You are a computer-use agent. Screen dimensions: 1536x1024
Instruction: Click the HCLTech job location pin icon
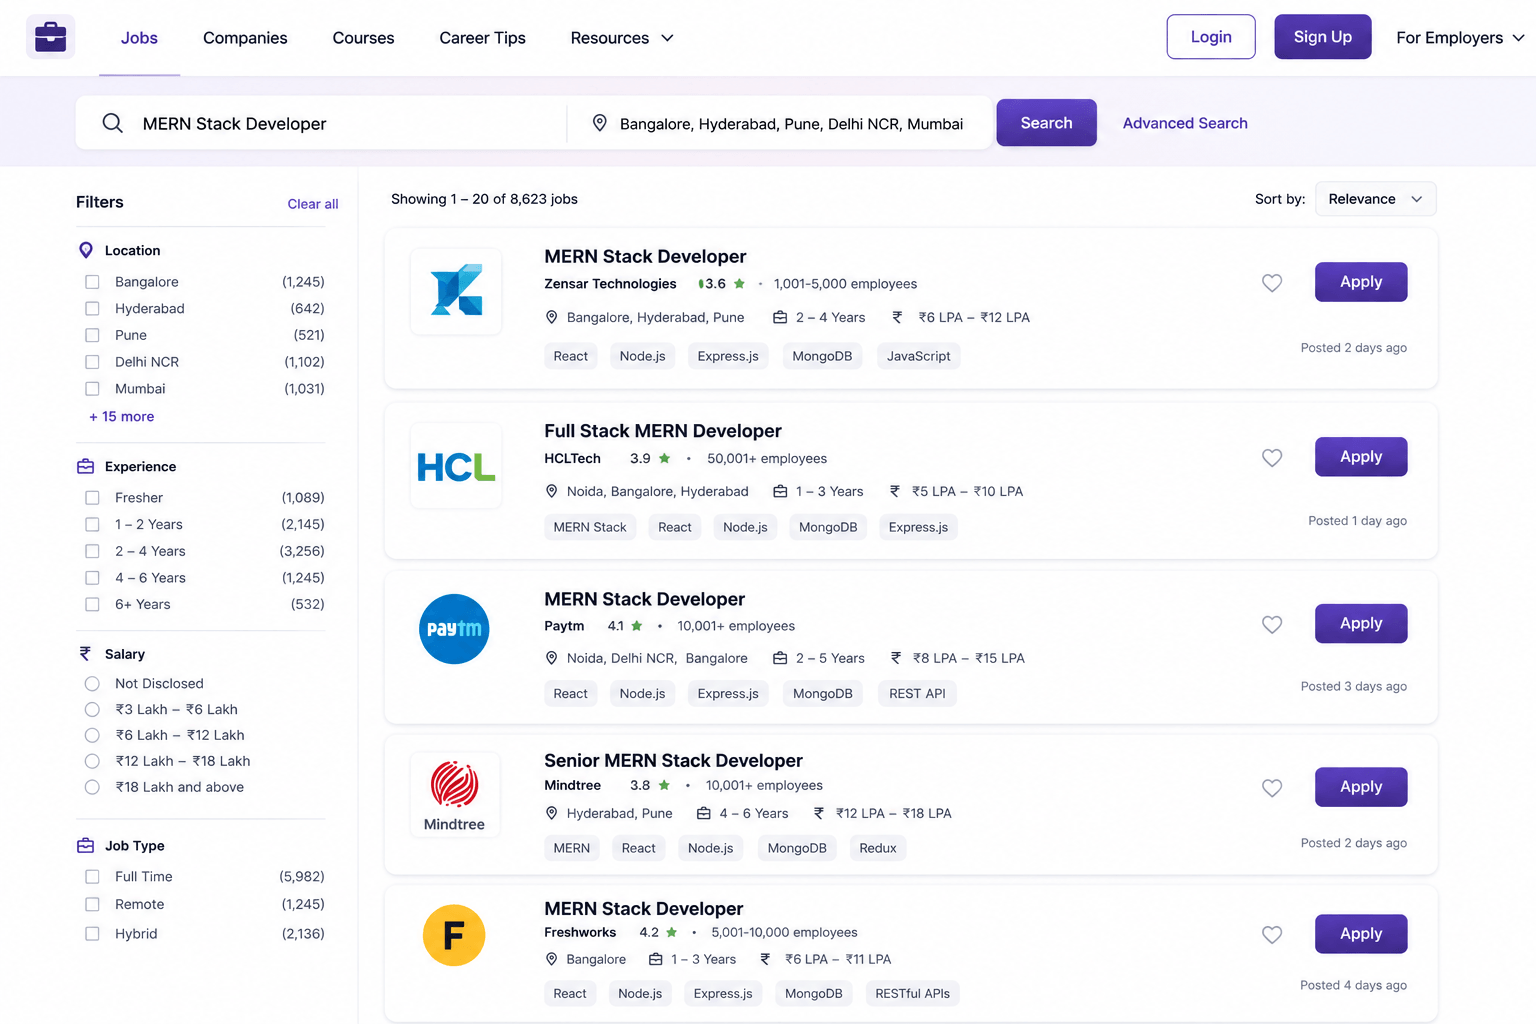pyautogui.click(x=551, y=491)
